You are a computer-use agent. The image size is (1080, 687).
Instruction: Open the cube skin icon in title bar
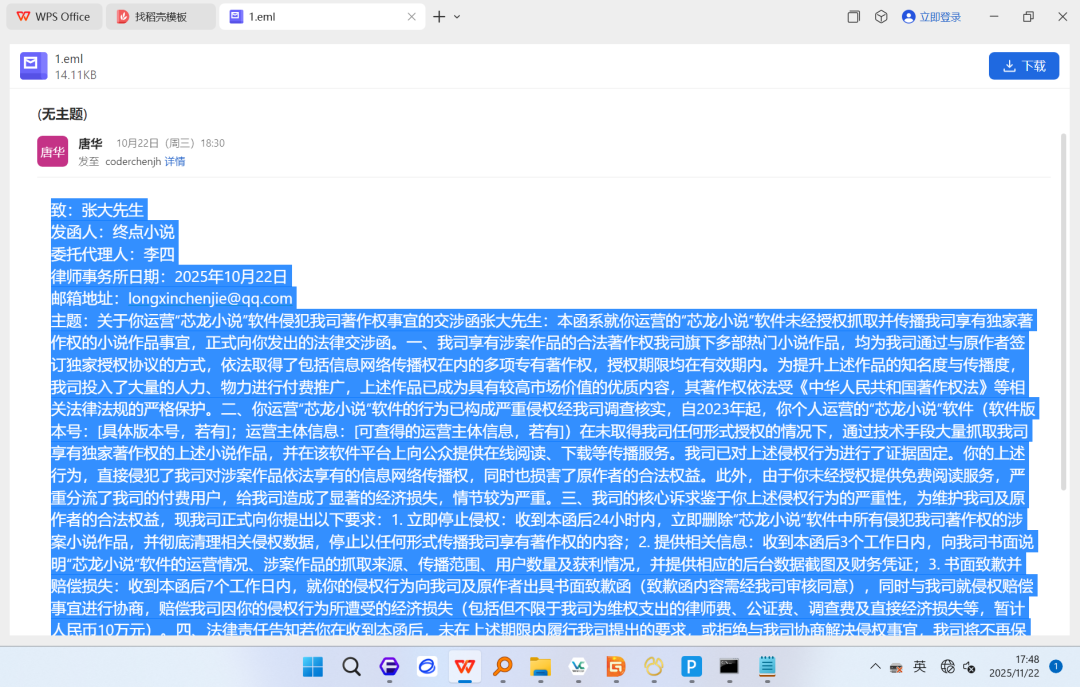(881, 17)
